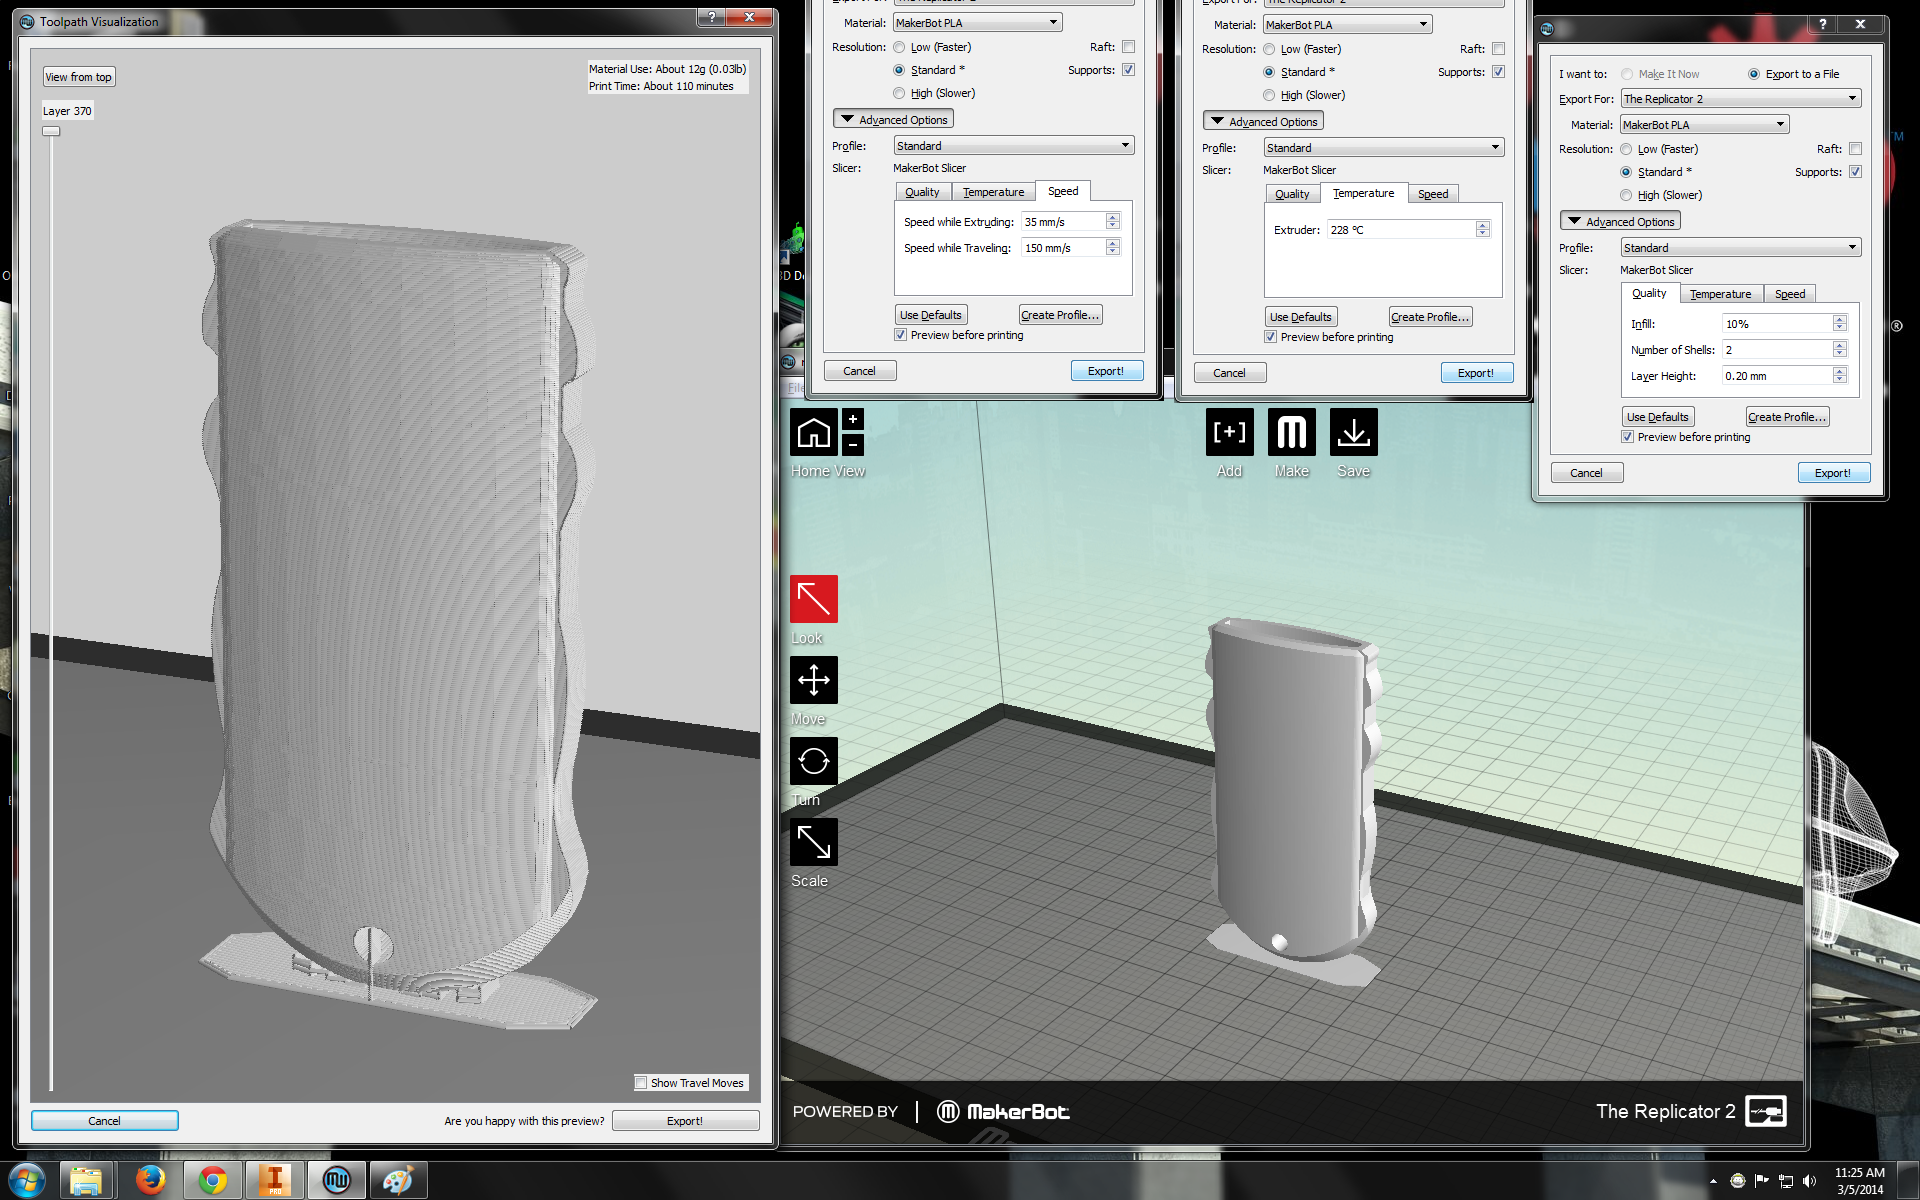Select Export to a File radio button
The height and width of the screenshot is (1200, 1920).
coord(1754,74)
